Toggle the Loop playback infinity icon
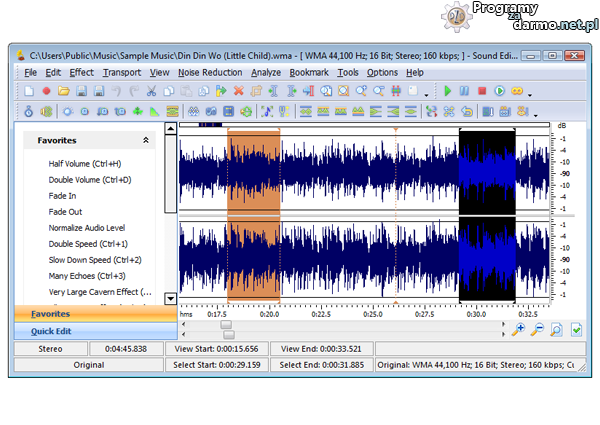 click(x=517, y=91)
